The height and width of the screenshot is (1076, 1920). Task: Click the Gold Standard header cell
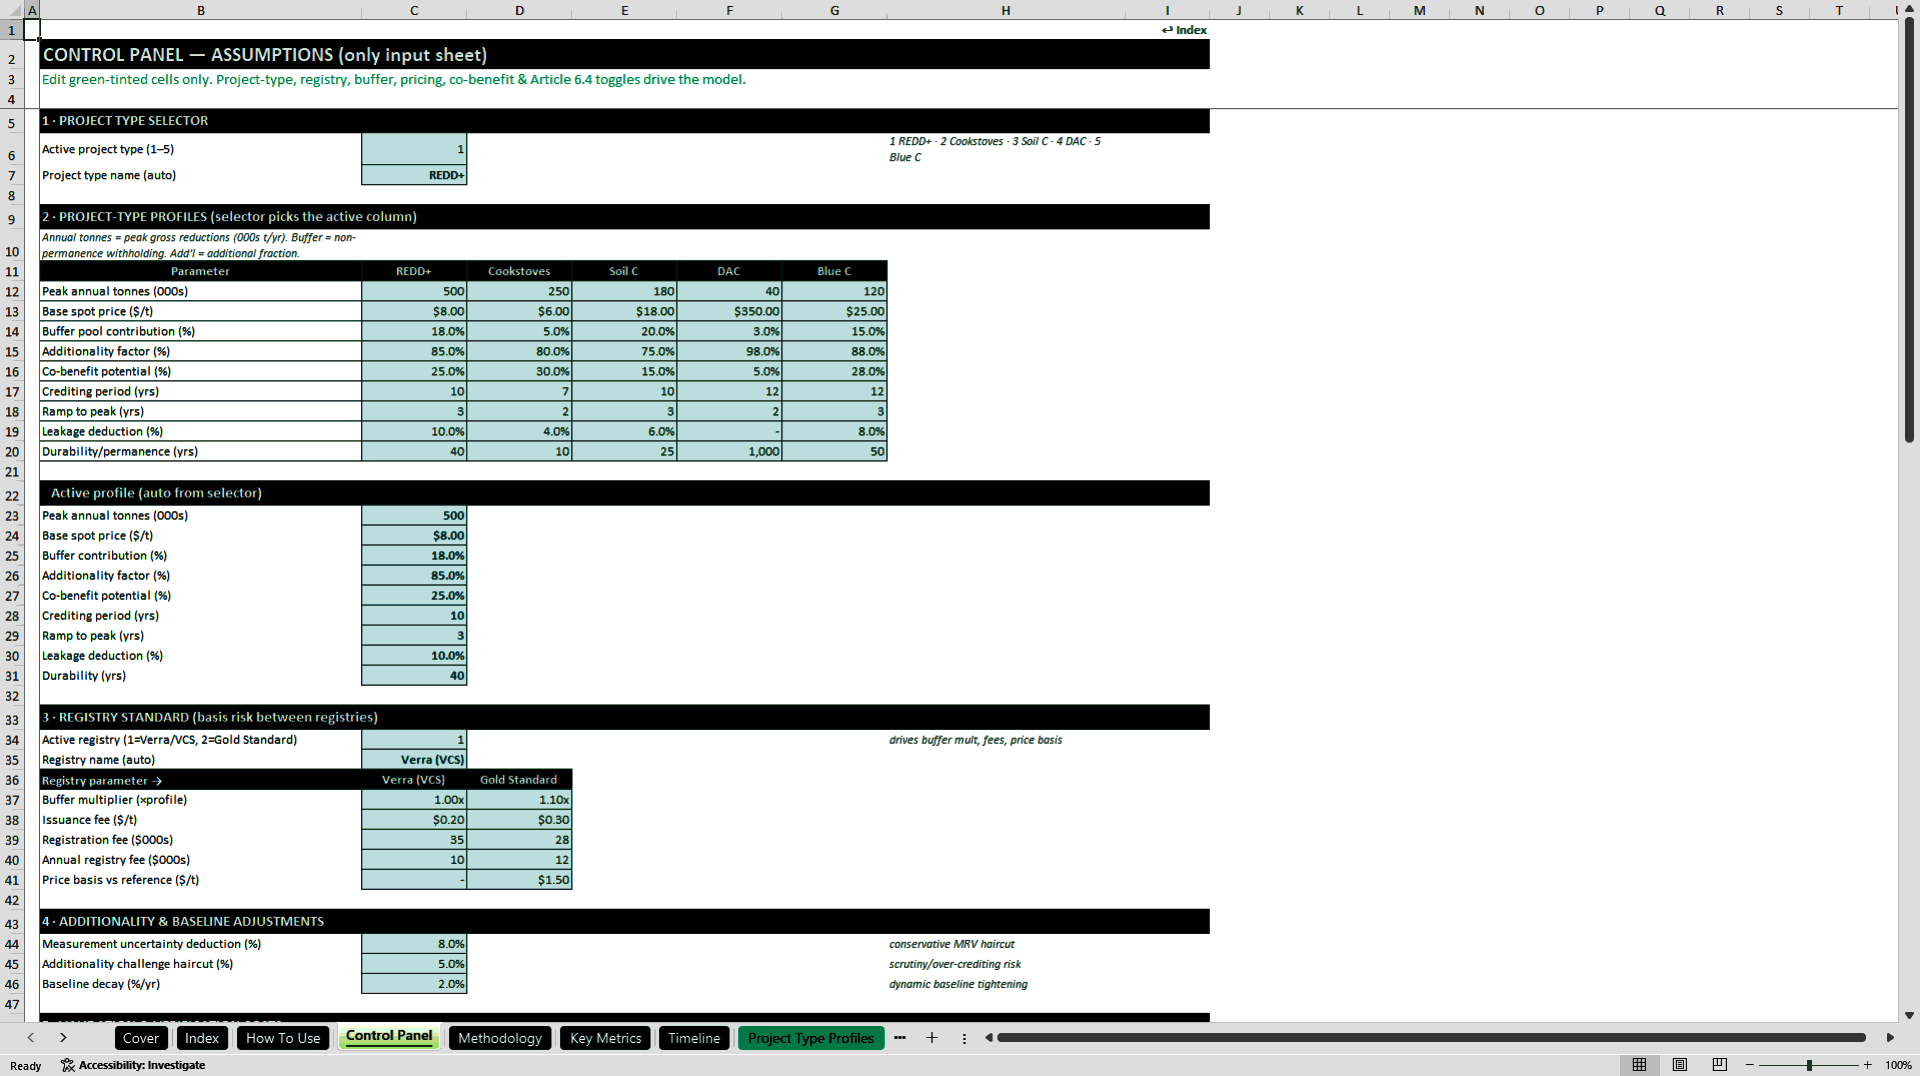click(519, 780)
